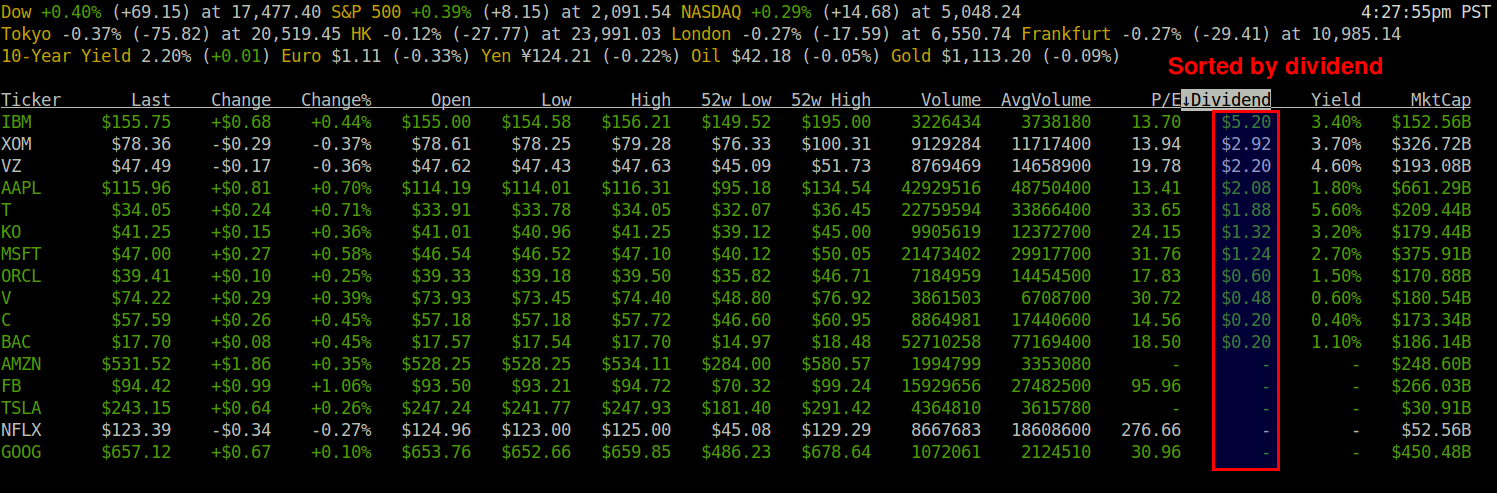Click FB's +1.06% change percent
This screenshot has height=493, width=1497.
tap(341, 386)
